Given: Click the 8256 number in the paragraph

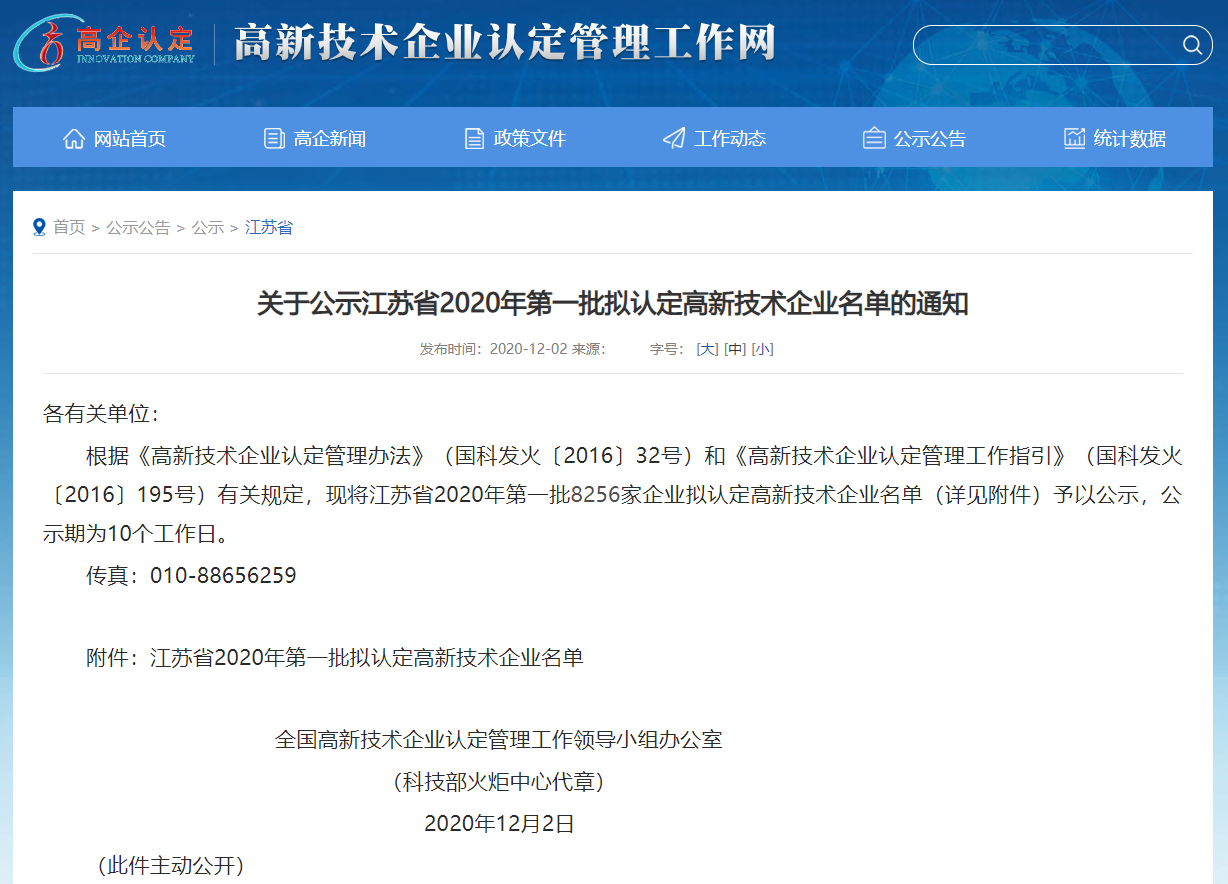Looking at the screenshot, I should tap(595, 495).
